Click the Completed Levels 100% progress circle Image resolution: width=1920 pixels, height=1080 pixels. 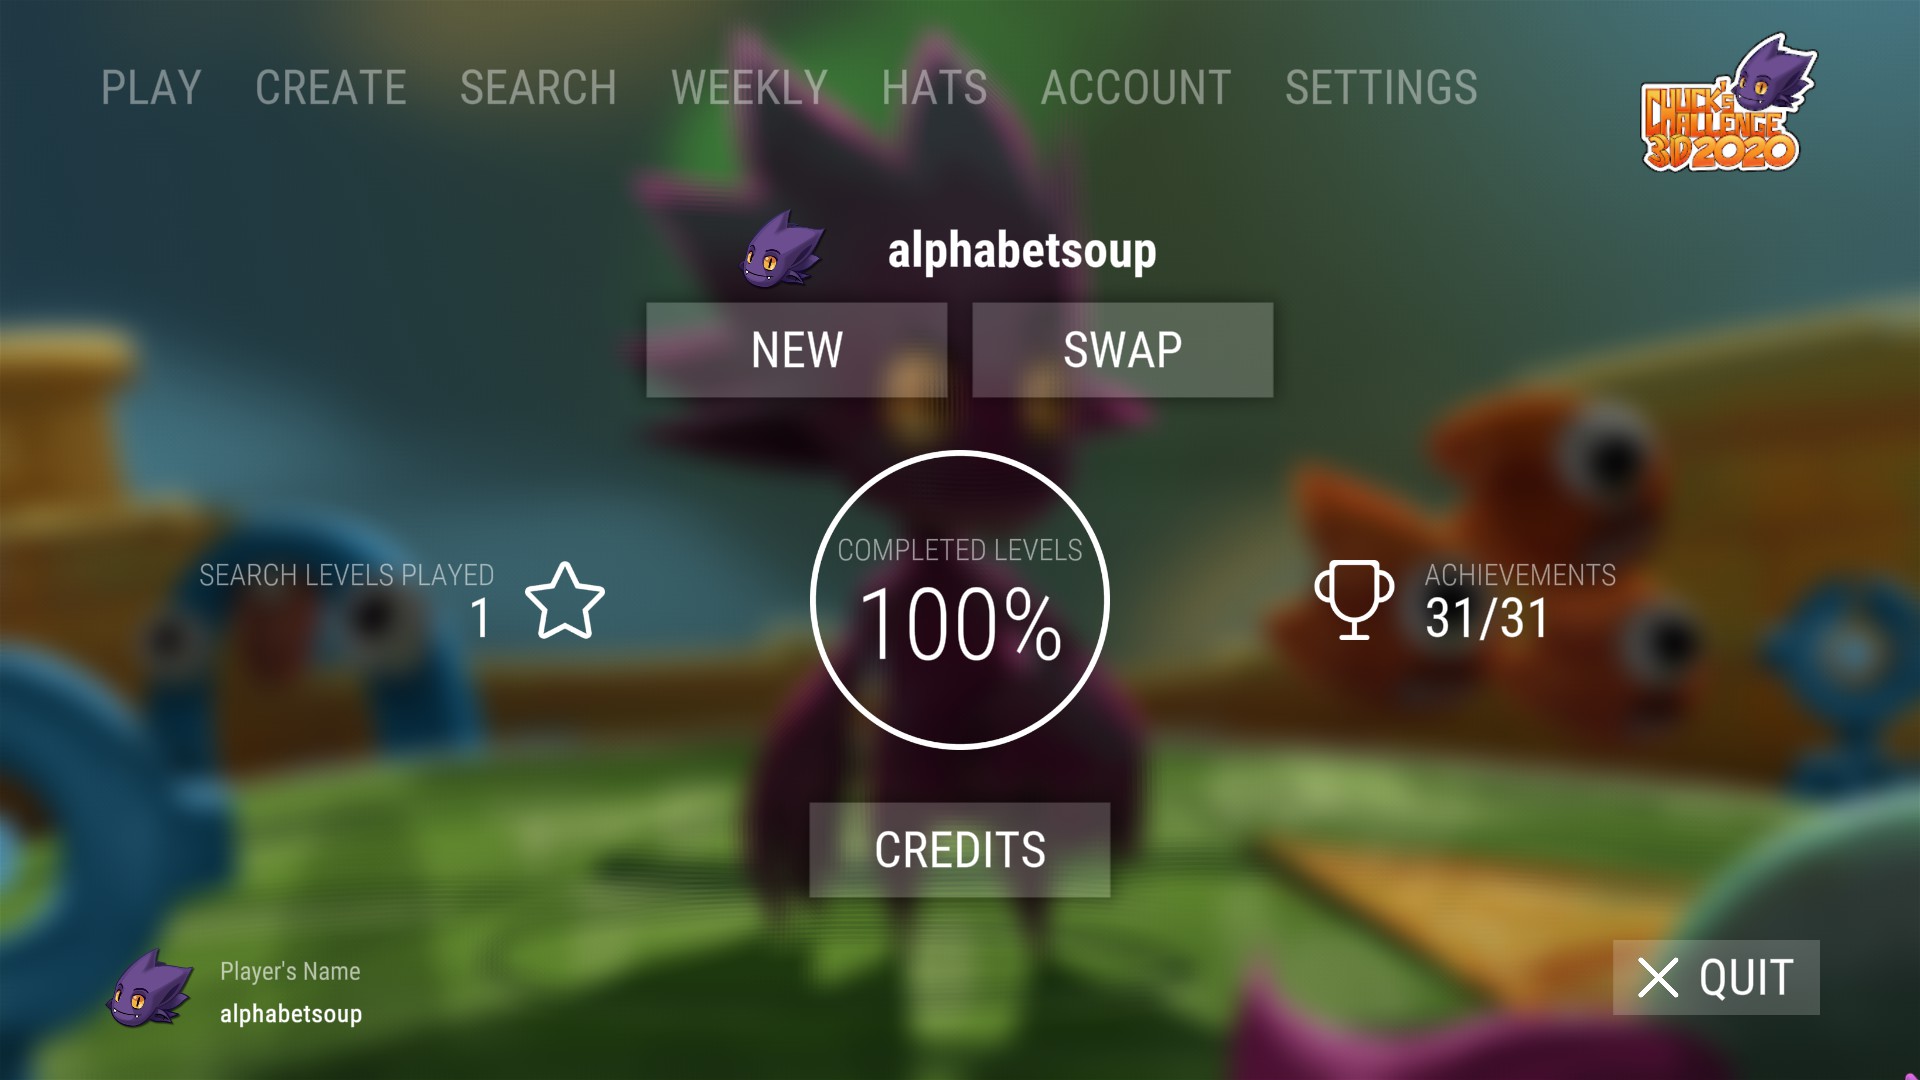coord(960,600)
